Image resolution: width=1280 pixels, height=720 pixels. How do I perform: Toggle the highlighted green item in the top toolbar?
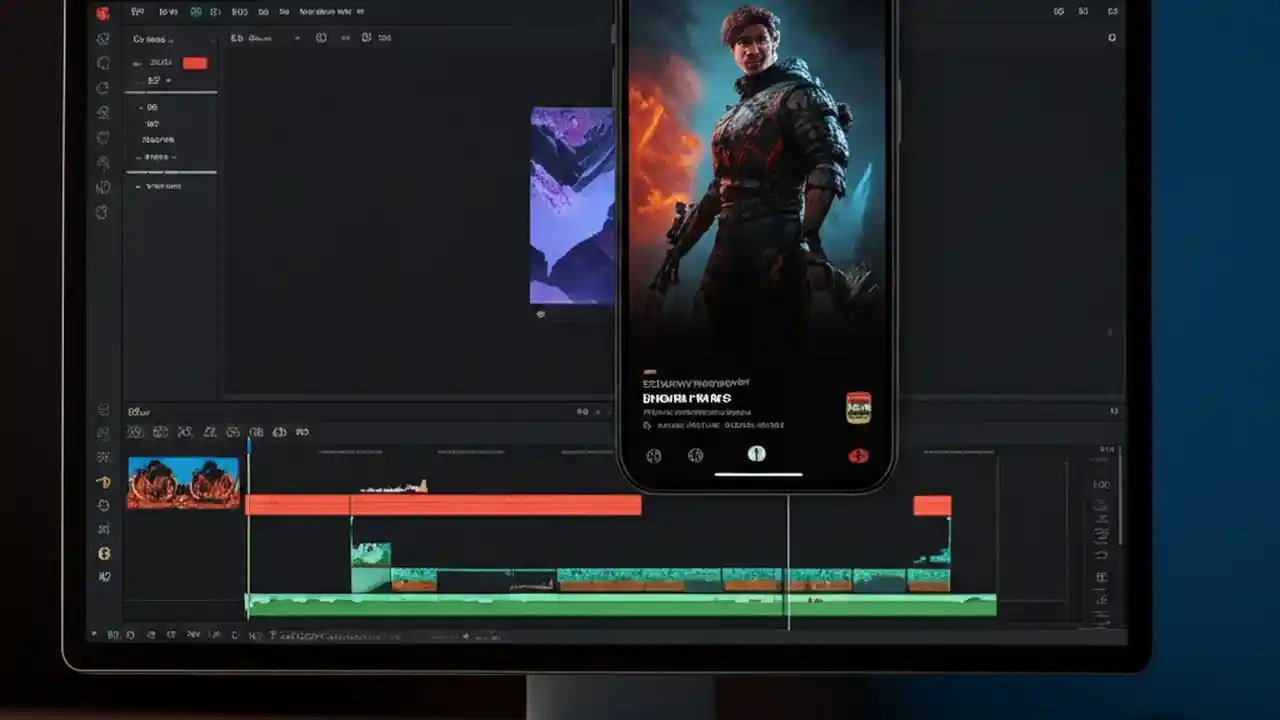point(196,12)
